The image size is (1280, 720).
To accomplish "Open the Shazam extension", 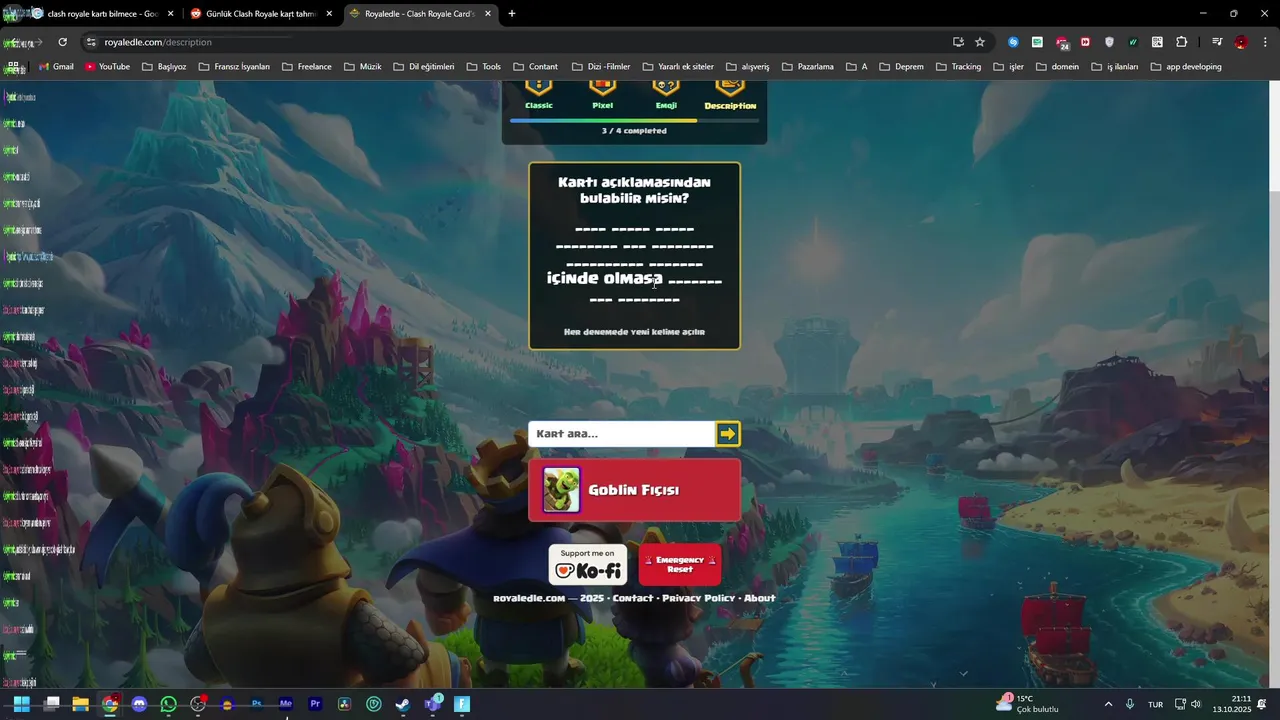I will click(x=1013, y=42).
